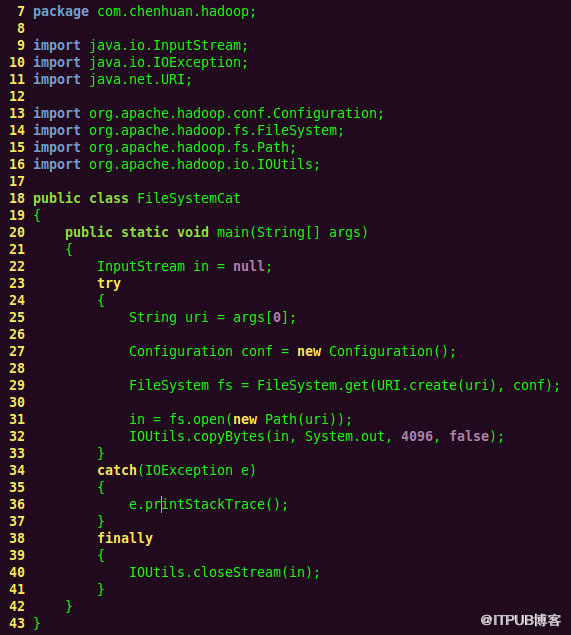This screenshot has width=571, height=635.
Task: Click closing brace on line 33
Action: coord(101,454)
